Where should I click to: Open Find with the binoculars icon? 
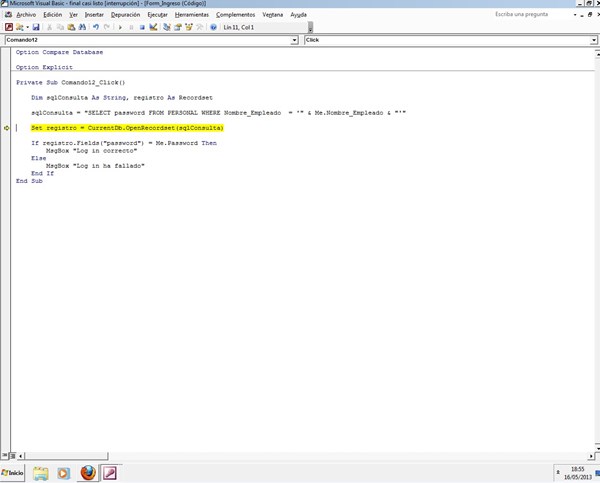pos(82,27)
